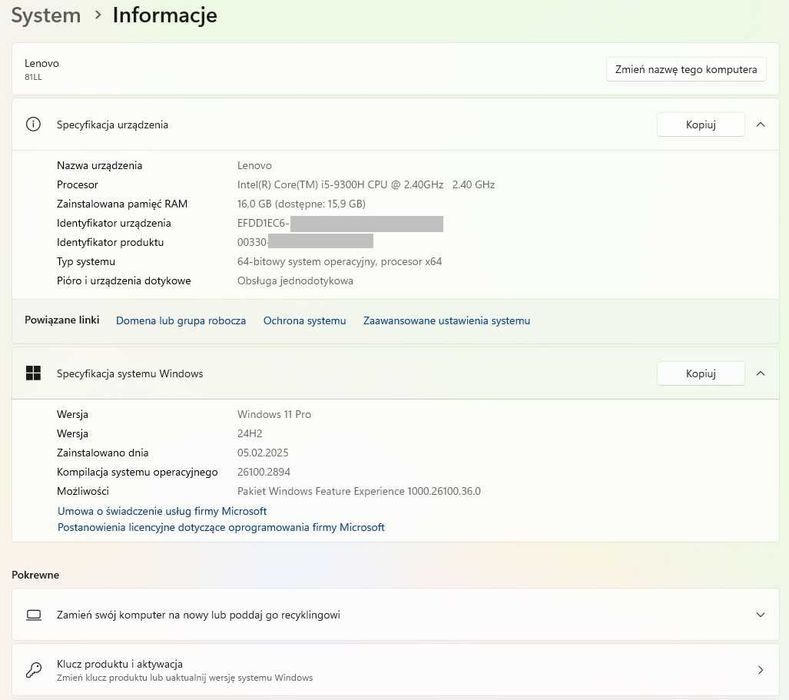The image size is (789, 700).
Task: Select 'Identyfikator urządzenia' label
Action: [114, 223]
